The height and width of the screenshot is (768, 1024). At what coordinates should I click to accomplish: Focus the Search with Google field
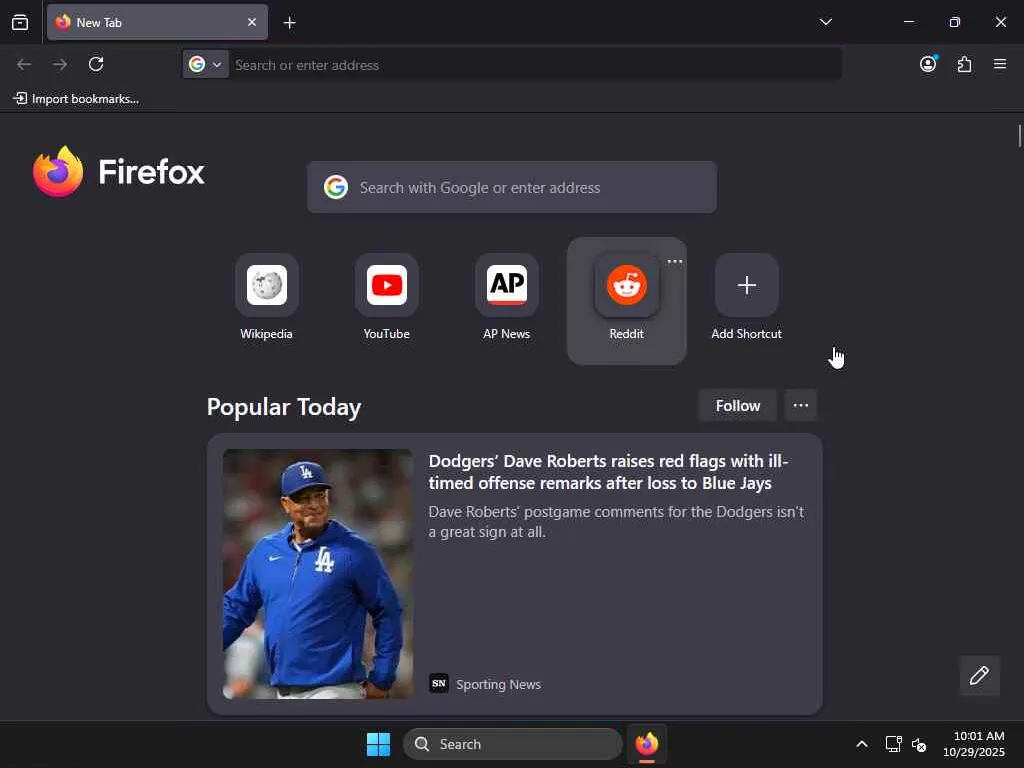pos(512,187)
